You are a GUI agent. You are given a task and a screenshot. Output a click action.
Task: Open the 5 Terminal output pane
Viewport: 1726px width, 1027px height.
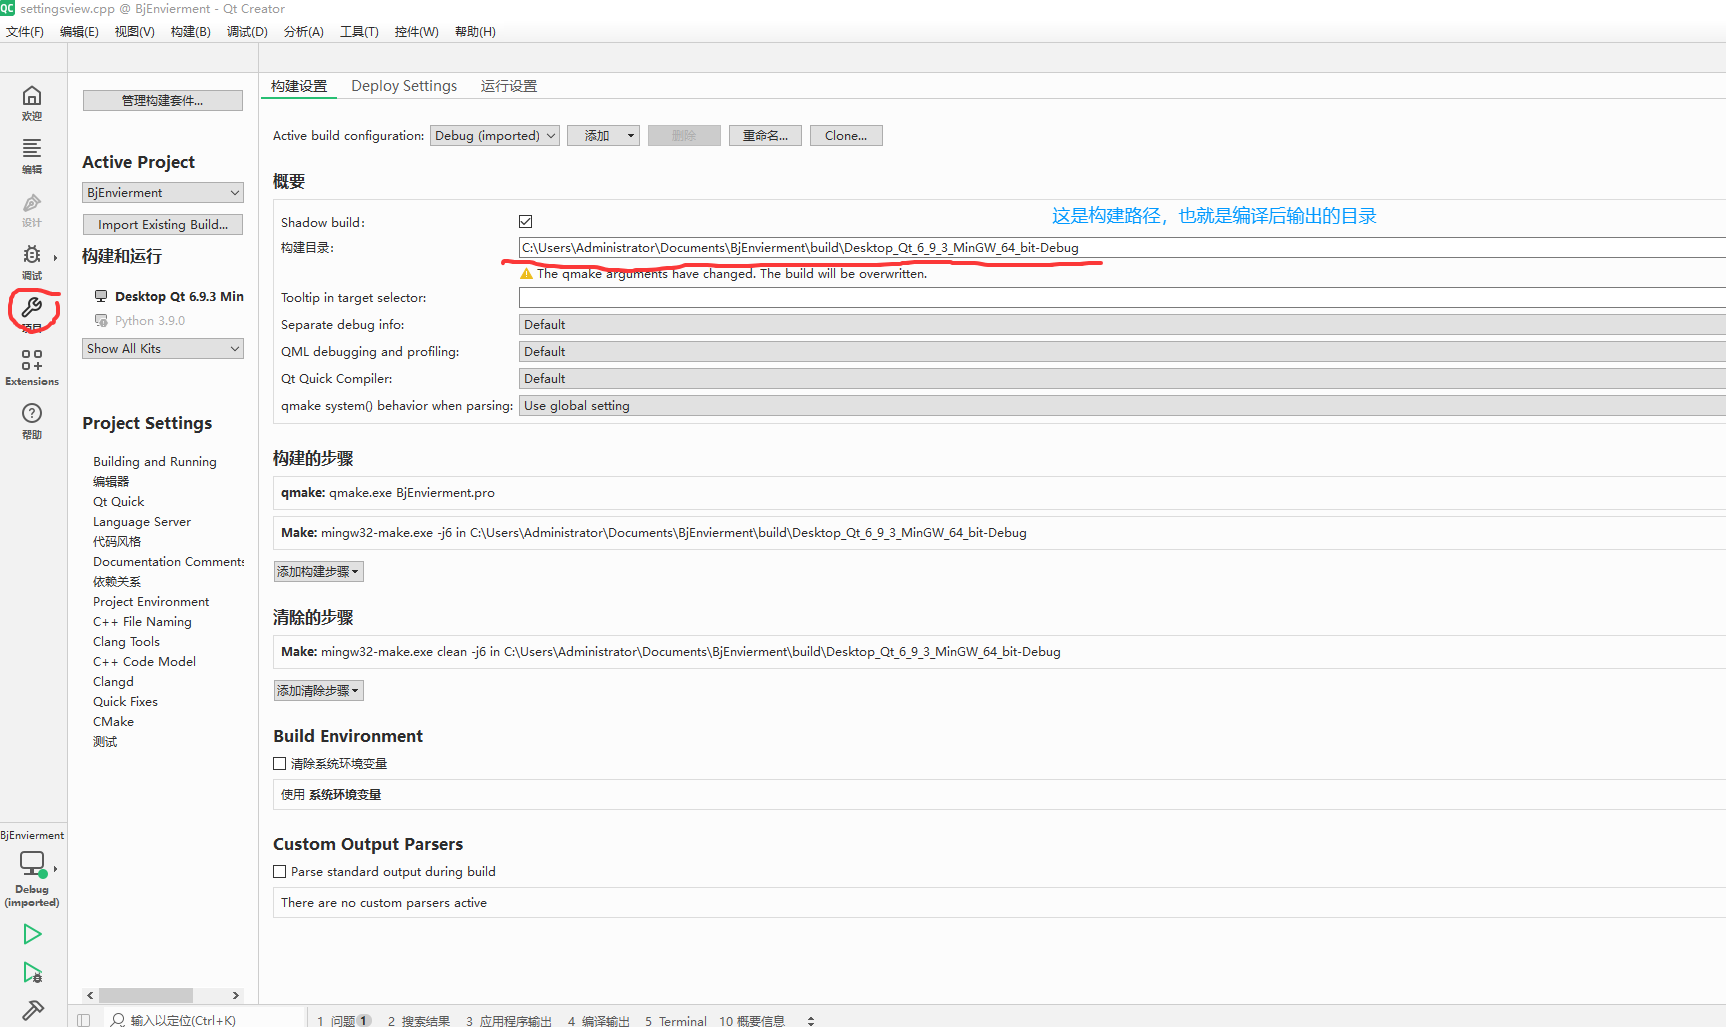(676, 1020)
